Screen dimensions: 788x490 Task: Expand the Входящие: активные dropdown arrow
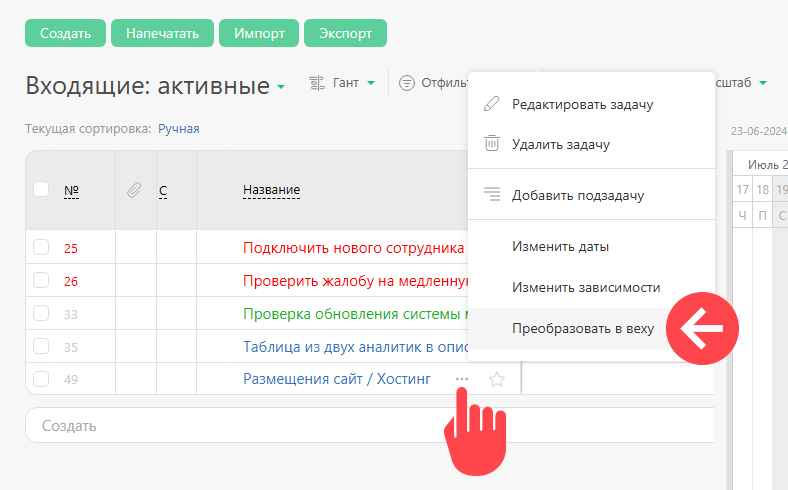(281, 87)
